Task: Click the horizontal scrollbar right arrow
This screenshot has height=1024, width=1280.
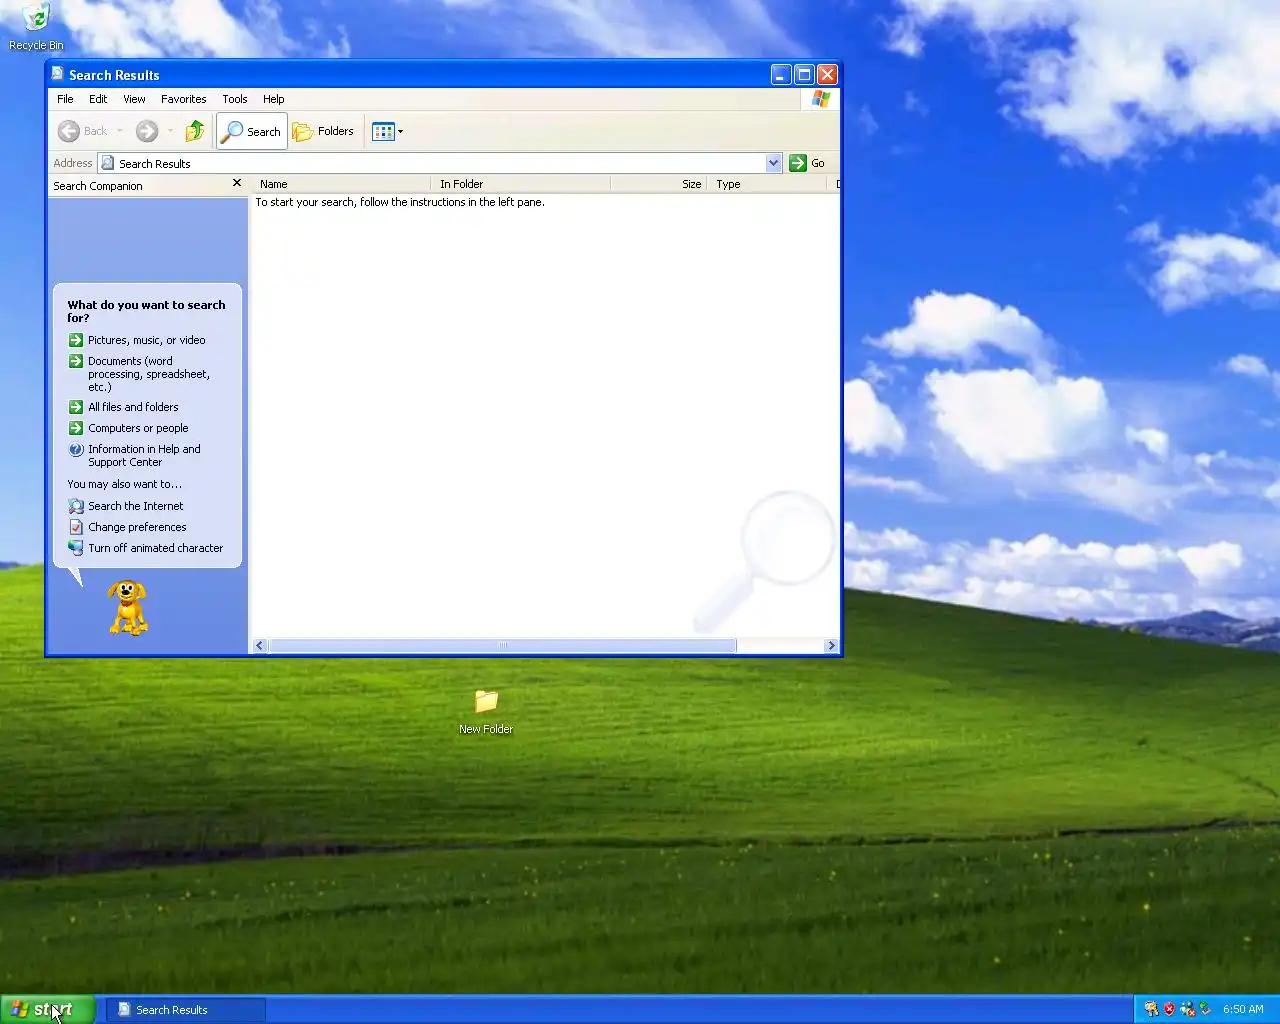Action: pyautogui.click(x=831, y=646)
